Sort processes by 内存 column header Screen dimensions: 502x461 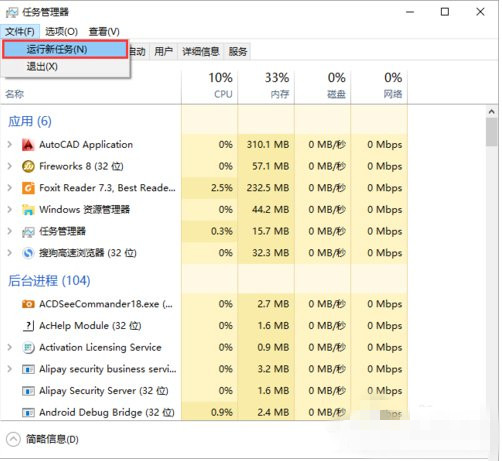[266, 86]
